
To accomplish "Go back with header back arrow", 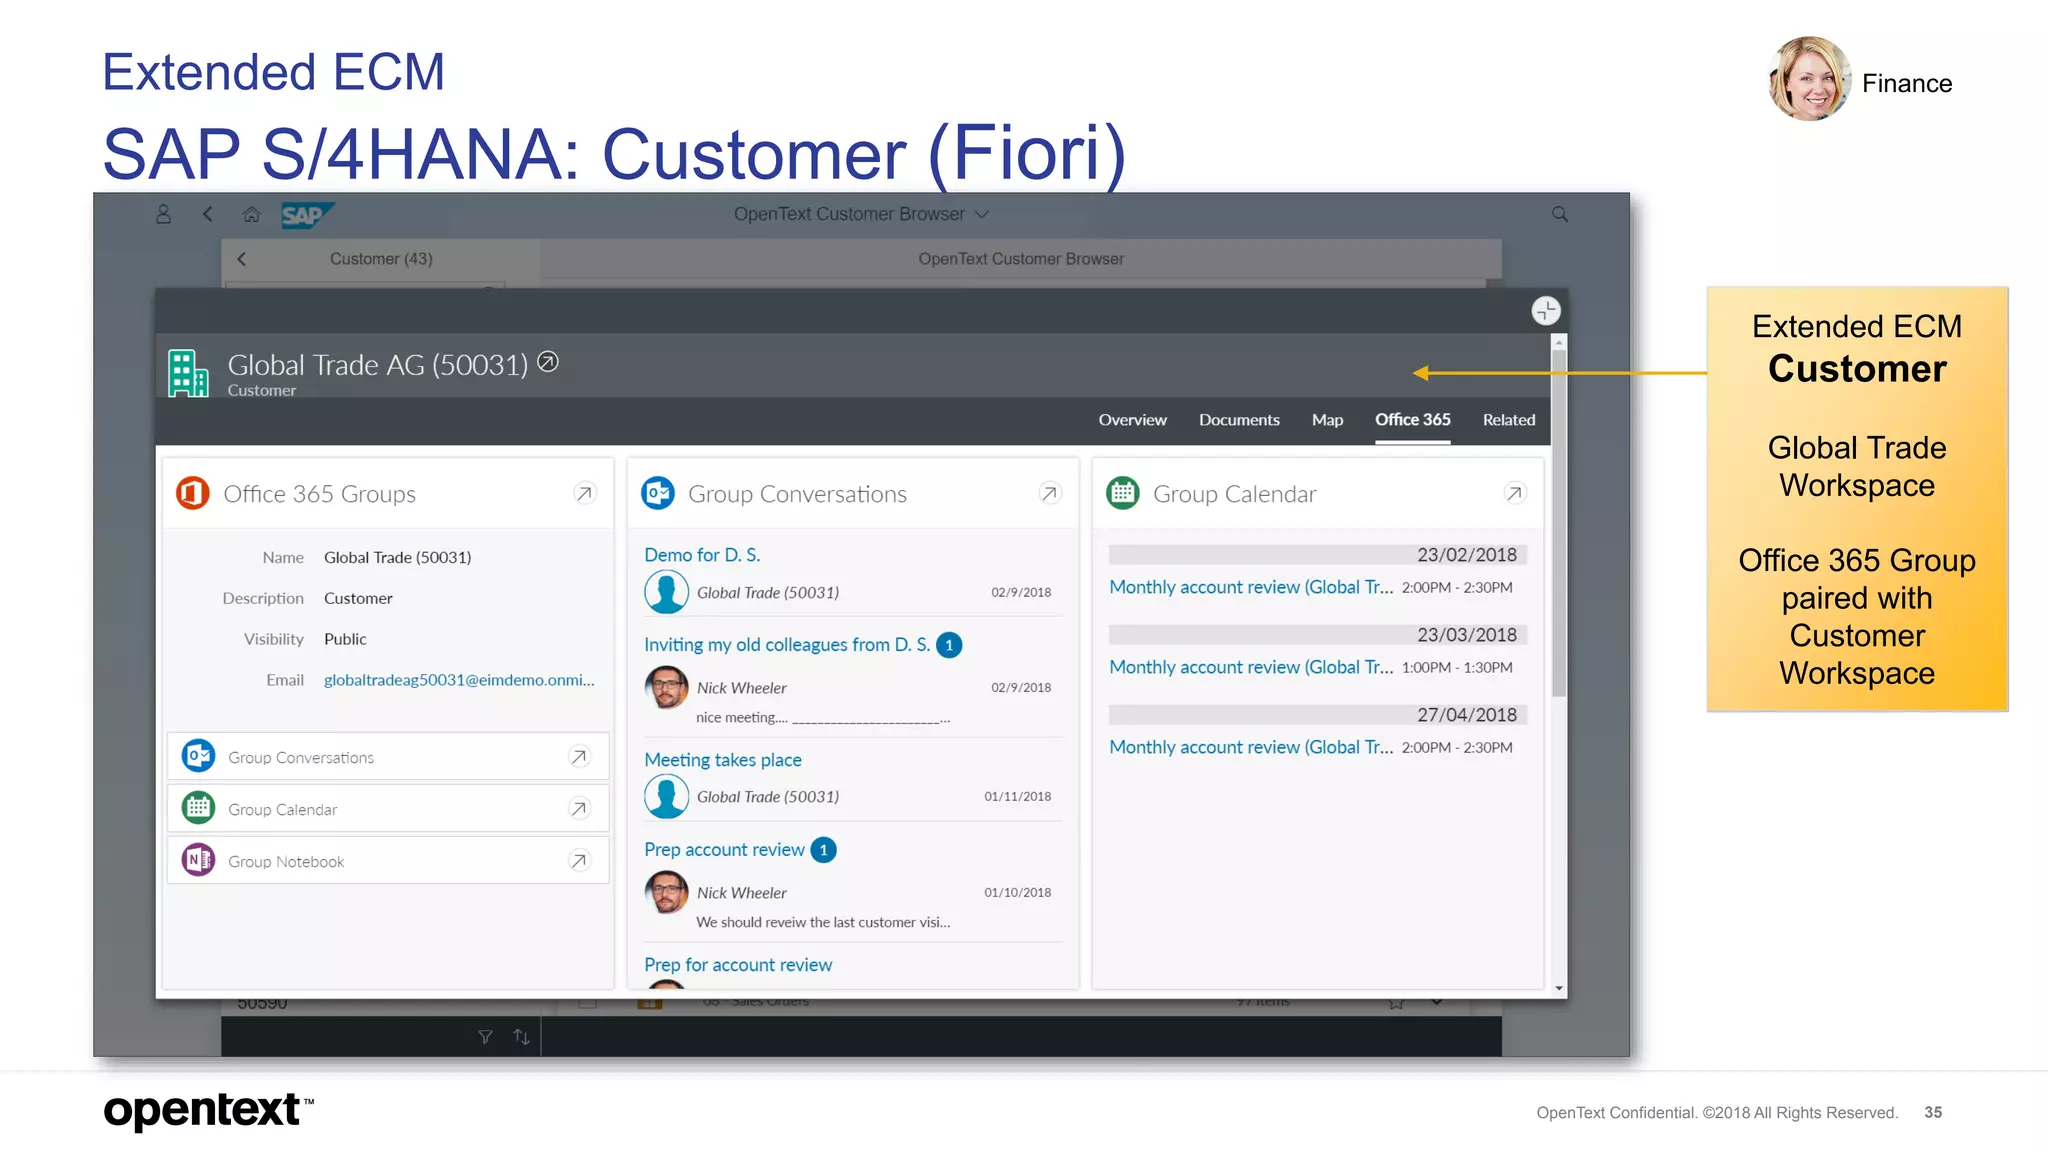I will point(207,214).
